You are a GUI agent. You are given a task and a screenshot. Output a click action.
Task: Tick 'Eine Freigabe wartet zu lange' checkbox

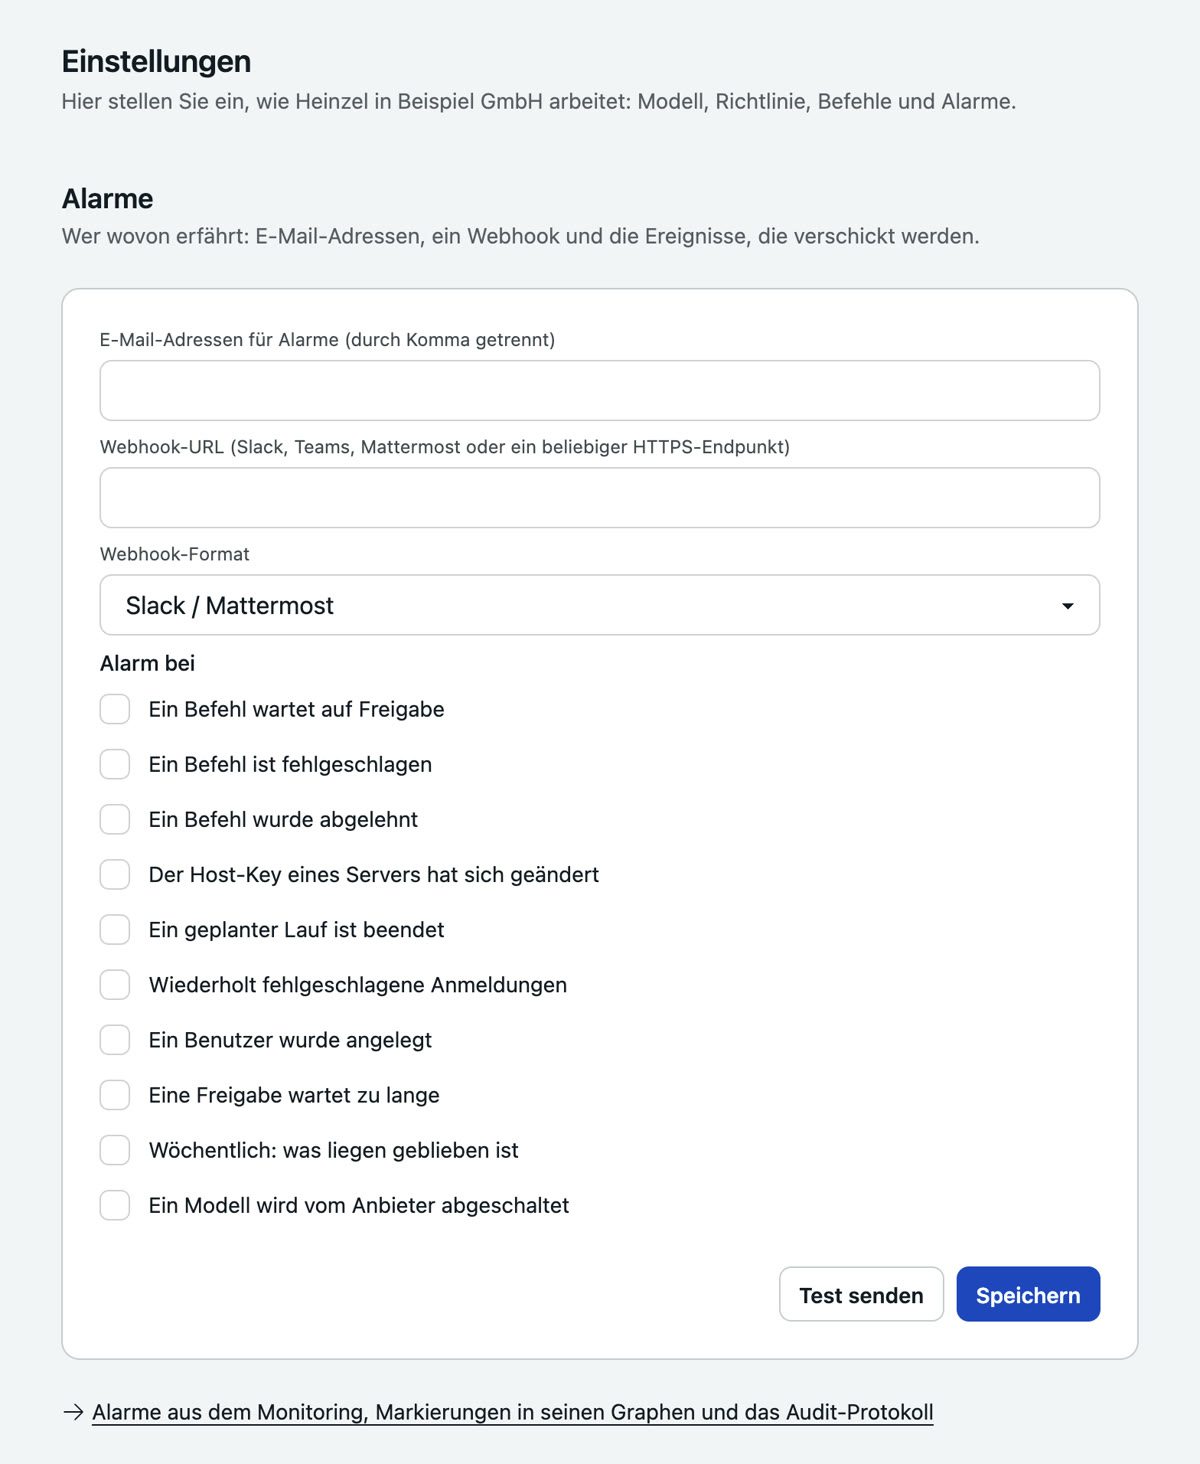tap(115, 1095)
